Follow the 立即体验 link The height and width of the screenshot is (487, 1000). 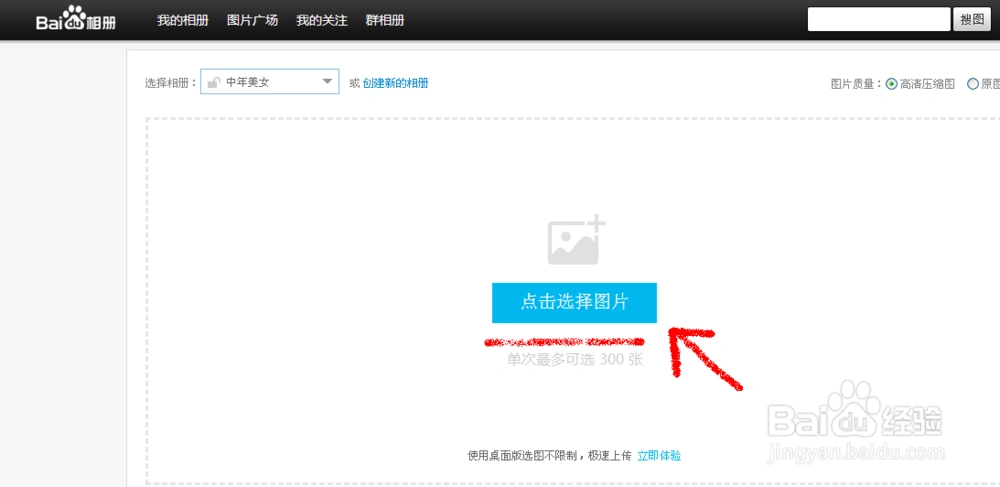point(659,455)
